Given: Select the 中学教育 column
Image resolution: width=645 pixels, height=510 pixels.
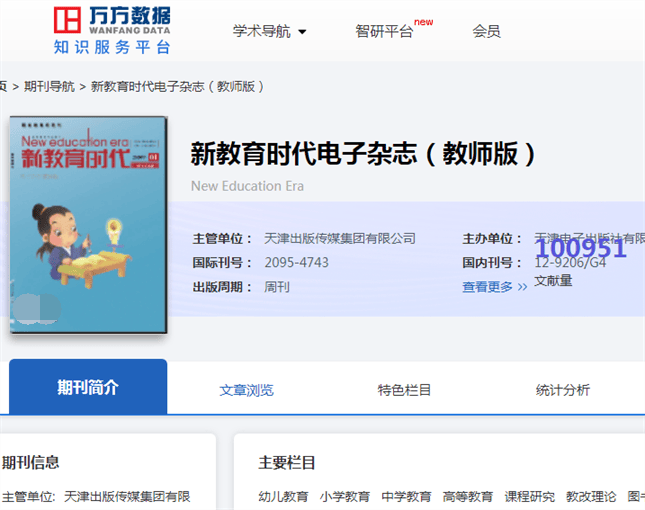Looking at the screenshot, I should [x=406, y=496].
